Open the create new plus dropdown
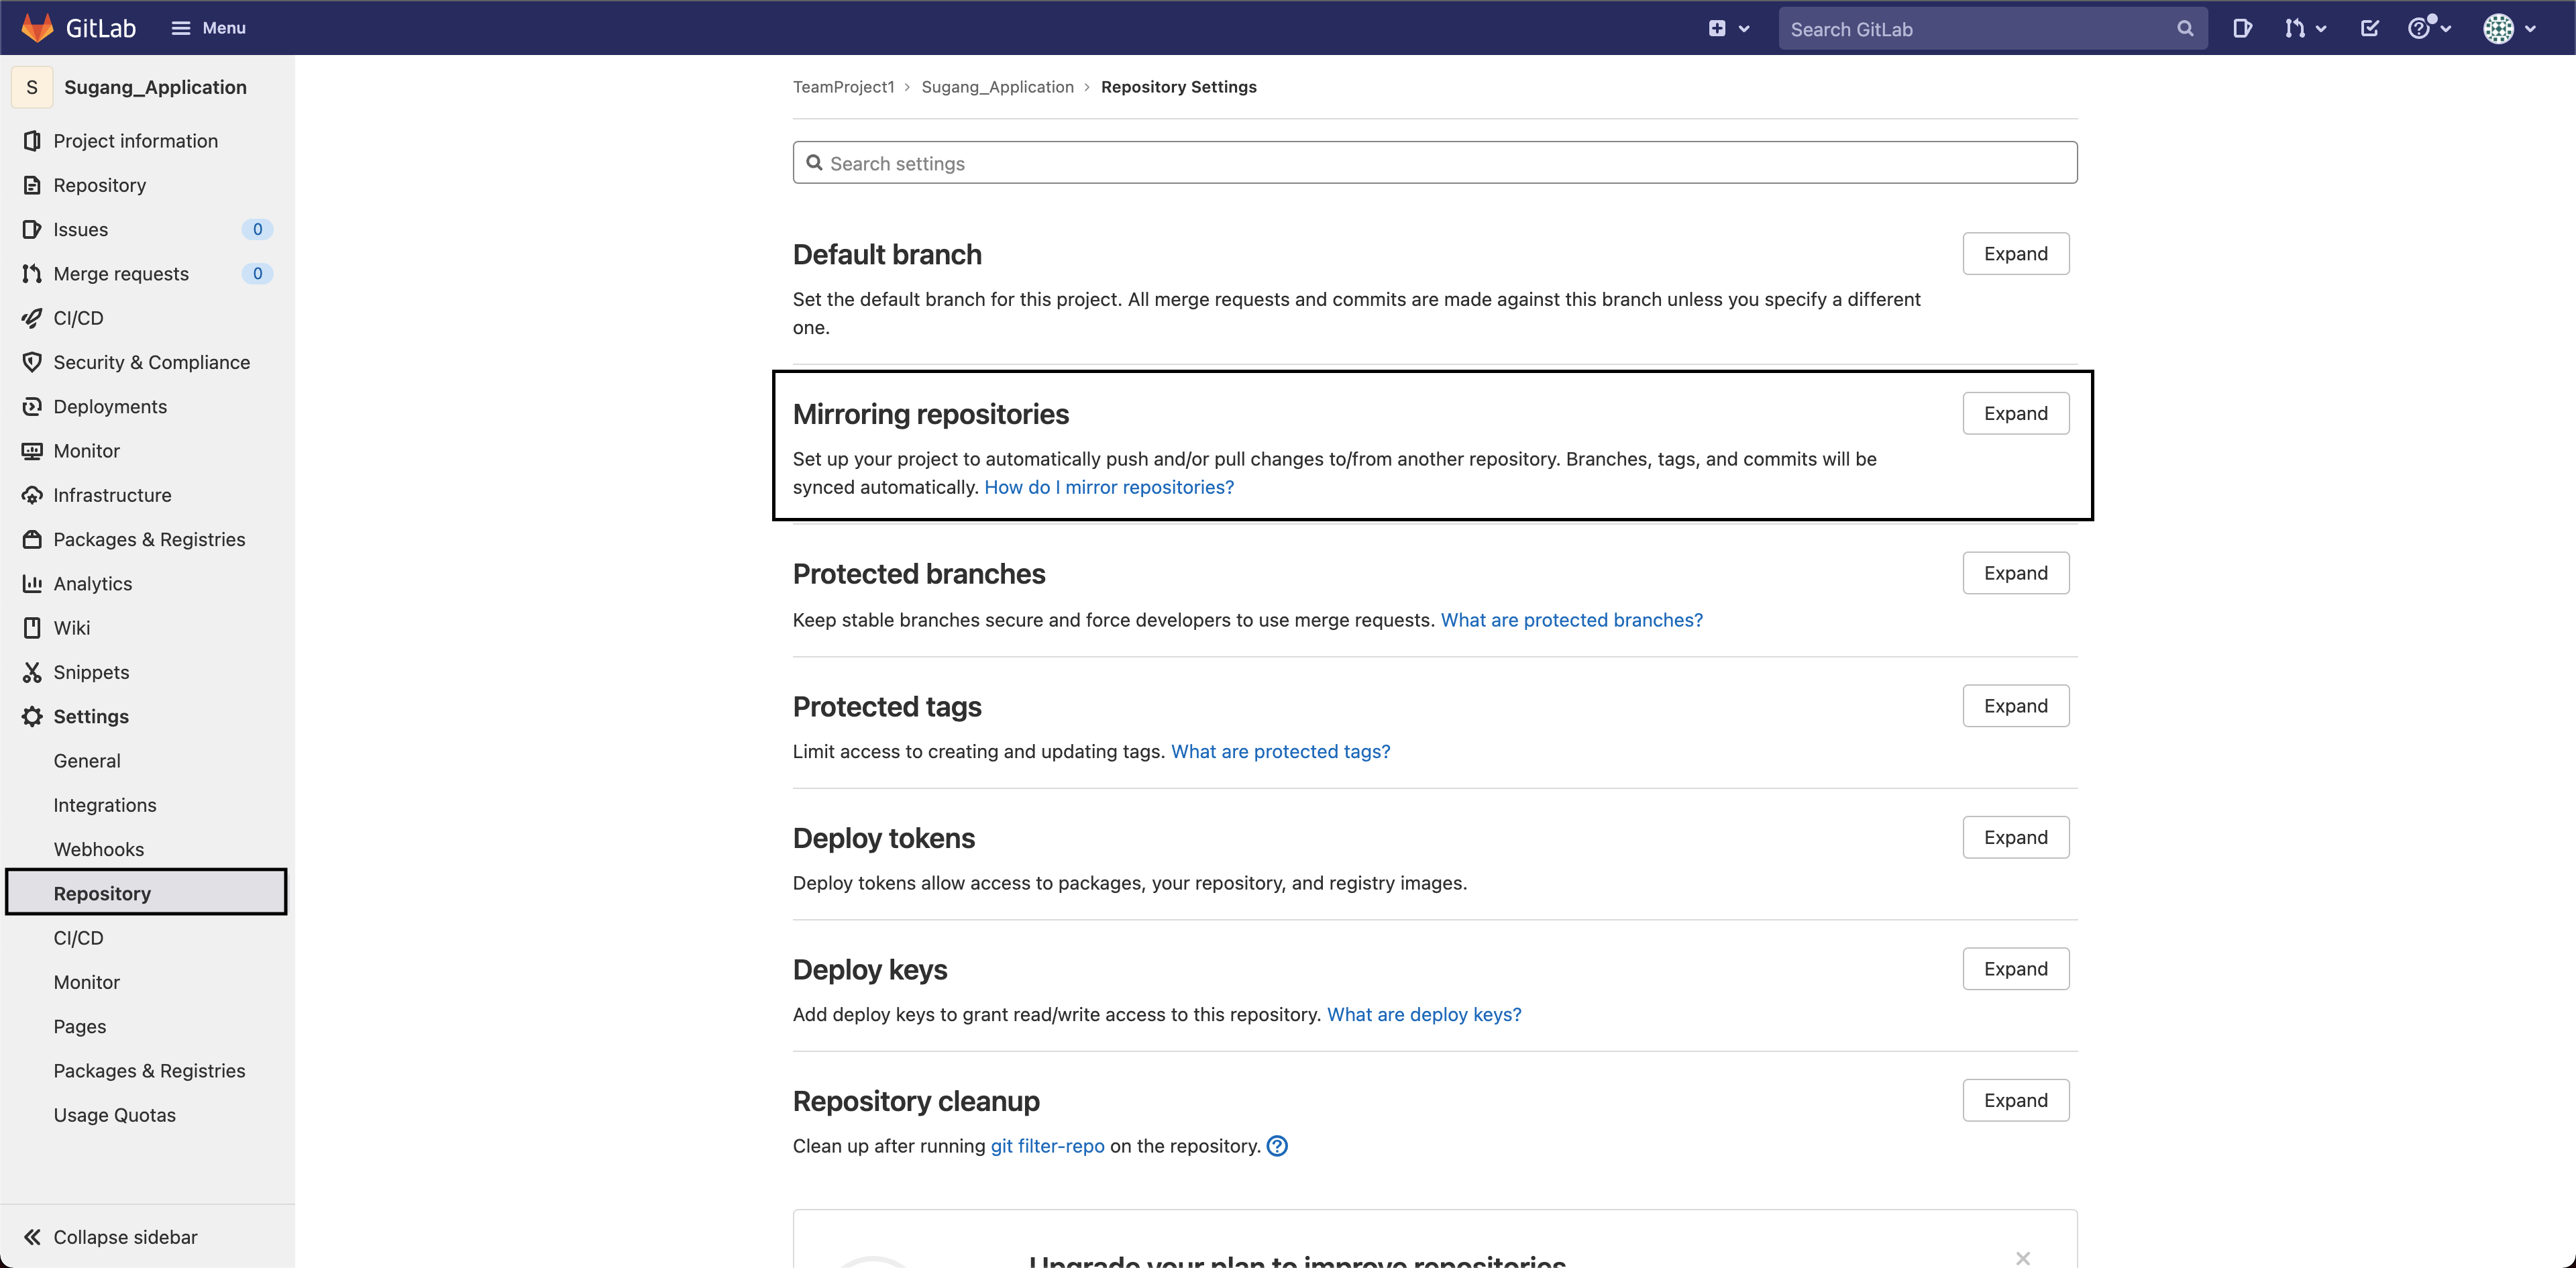 pos(1728,28)
